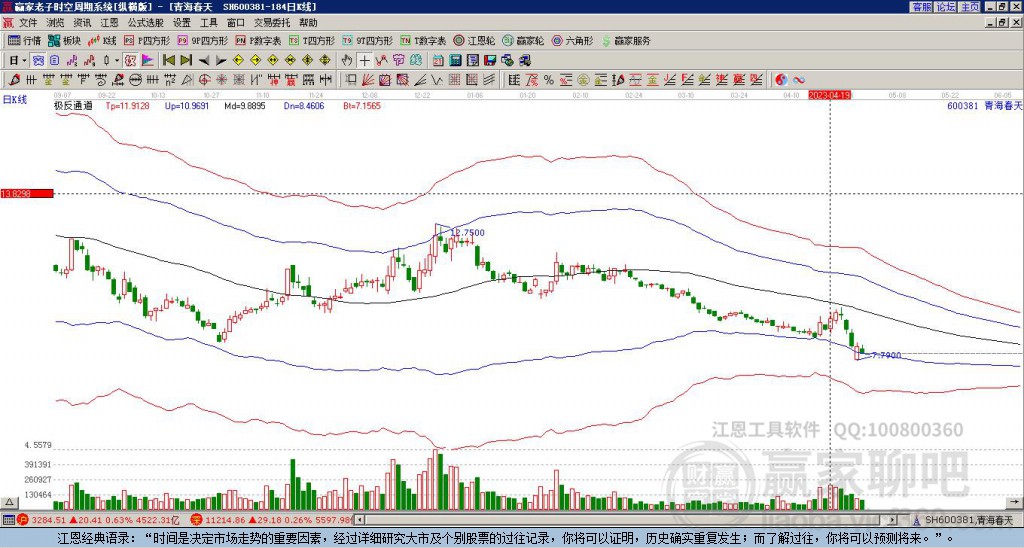Select the red pencil drawing tool

pyautogui.click(x=14, y=80)
